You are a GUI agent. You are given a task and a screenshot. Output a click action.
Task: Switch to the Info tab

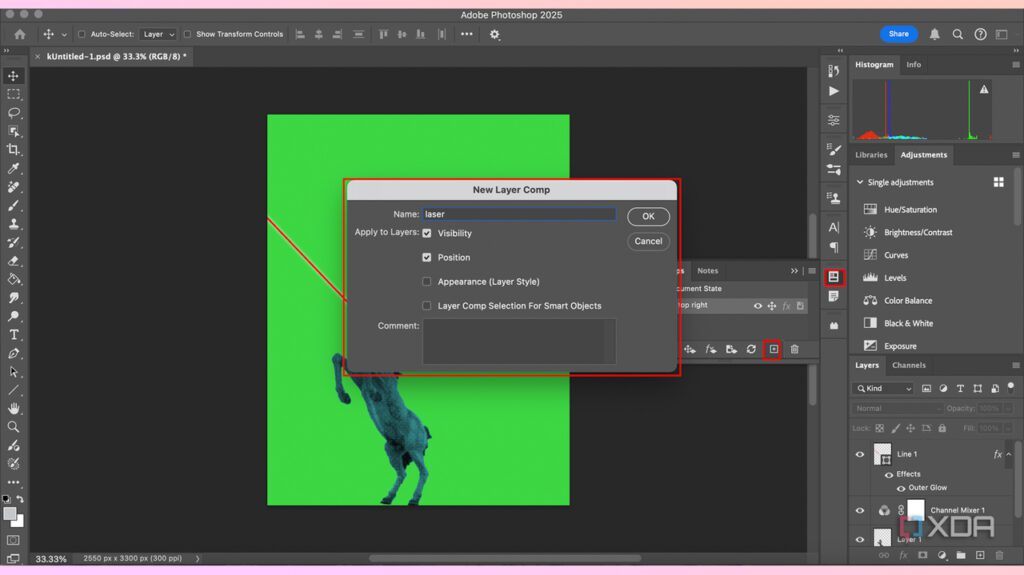click(914, 65)
